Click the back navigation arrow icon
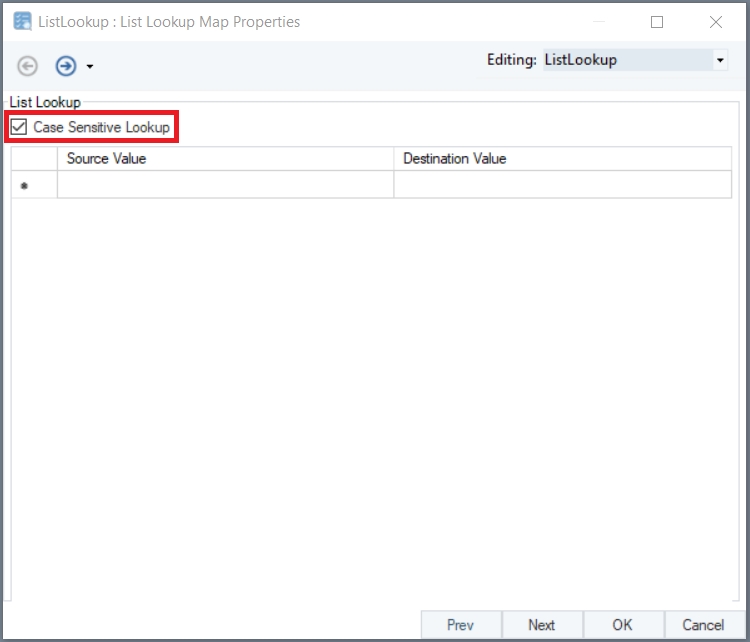Screen dimensions: 750x642 tap(27, 66)
